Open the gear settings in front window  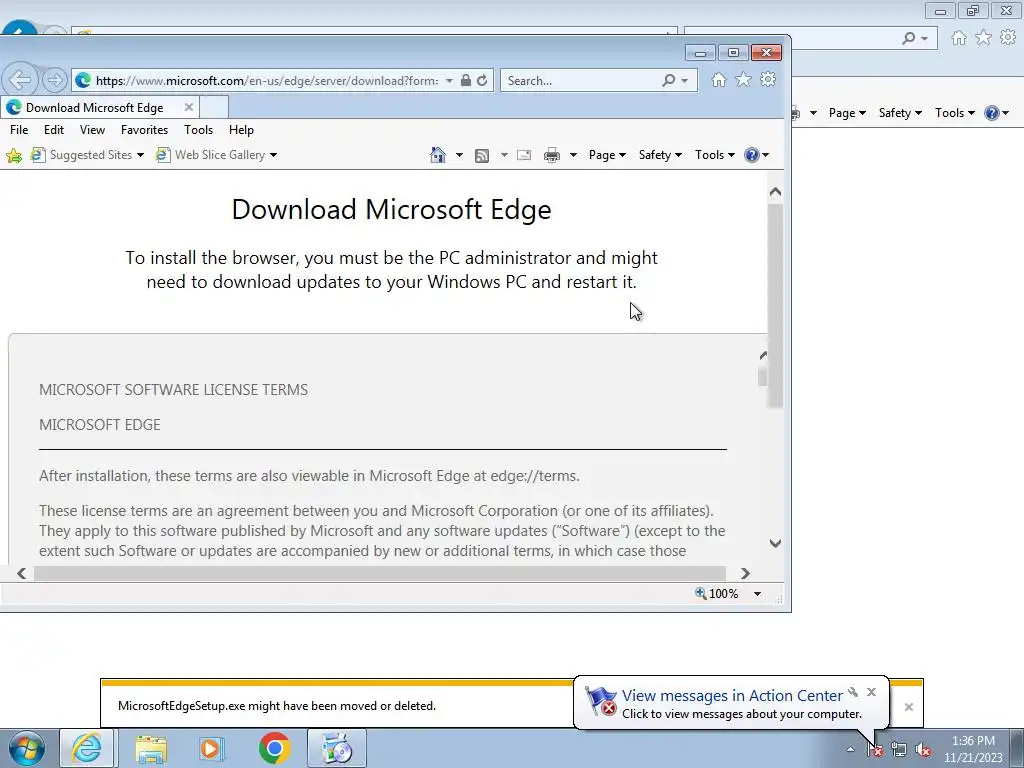click(x=768, y=80)
